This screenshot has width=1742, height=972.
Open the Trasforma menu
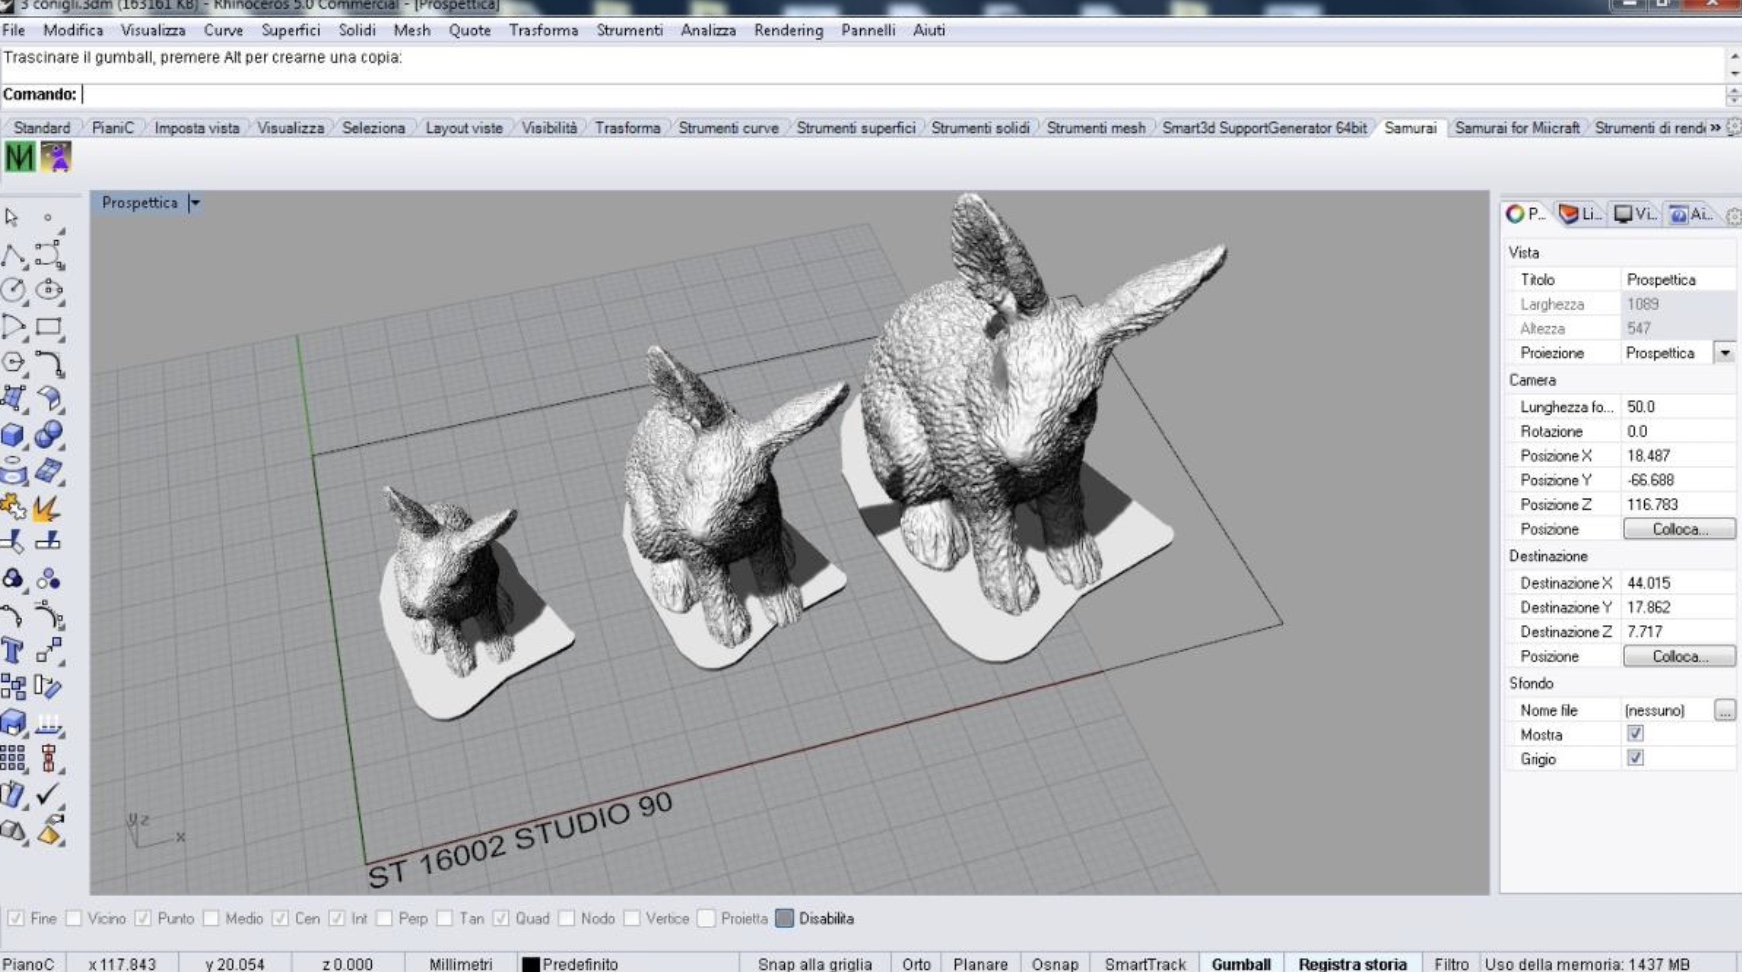543,30
